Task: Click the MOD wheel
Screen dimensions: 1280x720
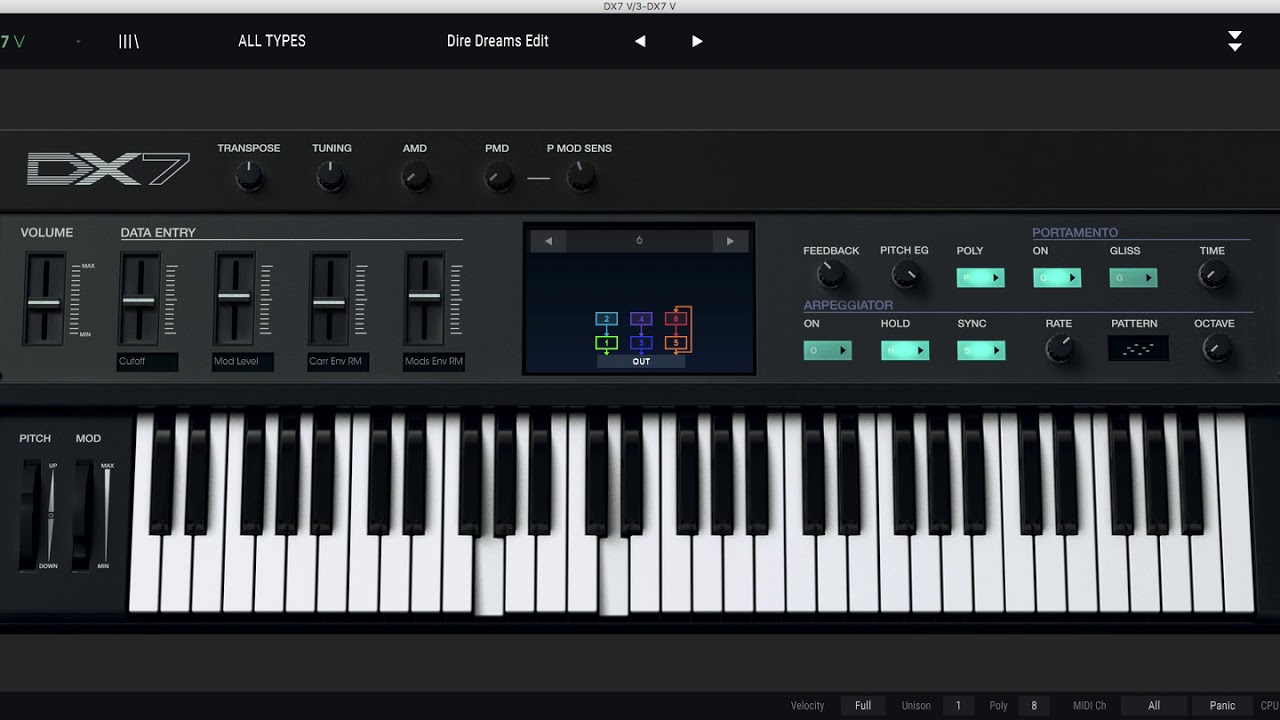Action: (83, 515)
